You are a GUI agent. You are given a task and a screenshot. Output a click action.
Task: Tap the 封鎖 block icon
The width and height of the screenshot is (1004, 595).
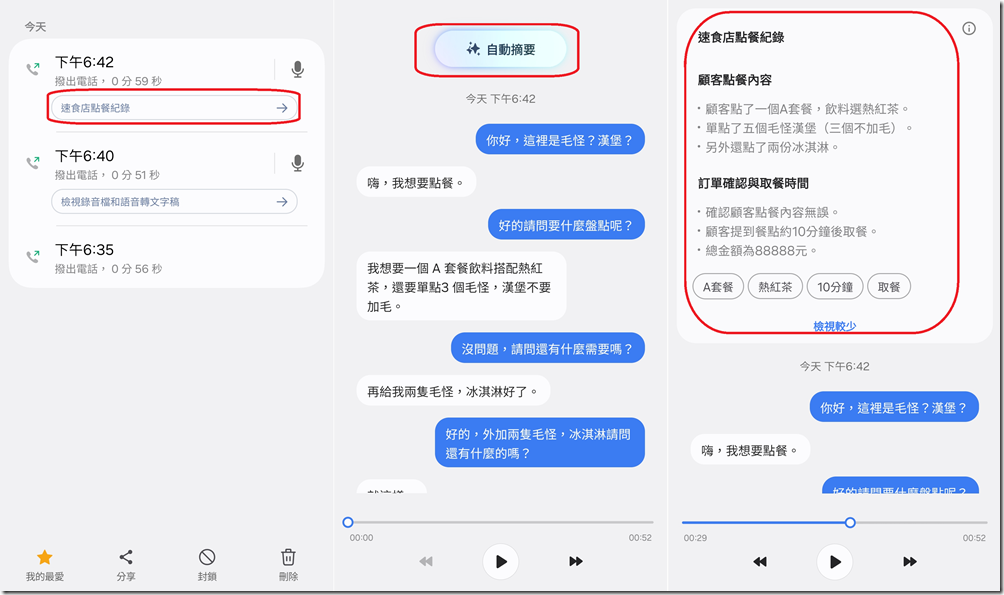click(x=207, y=557)
